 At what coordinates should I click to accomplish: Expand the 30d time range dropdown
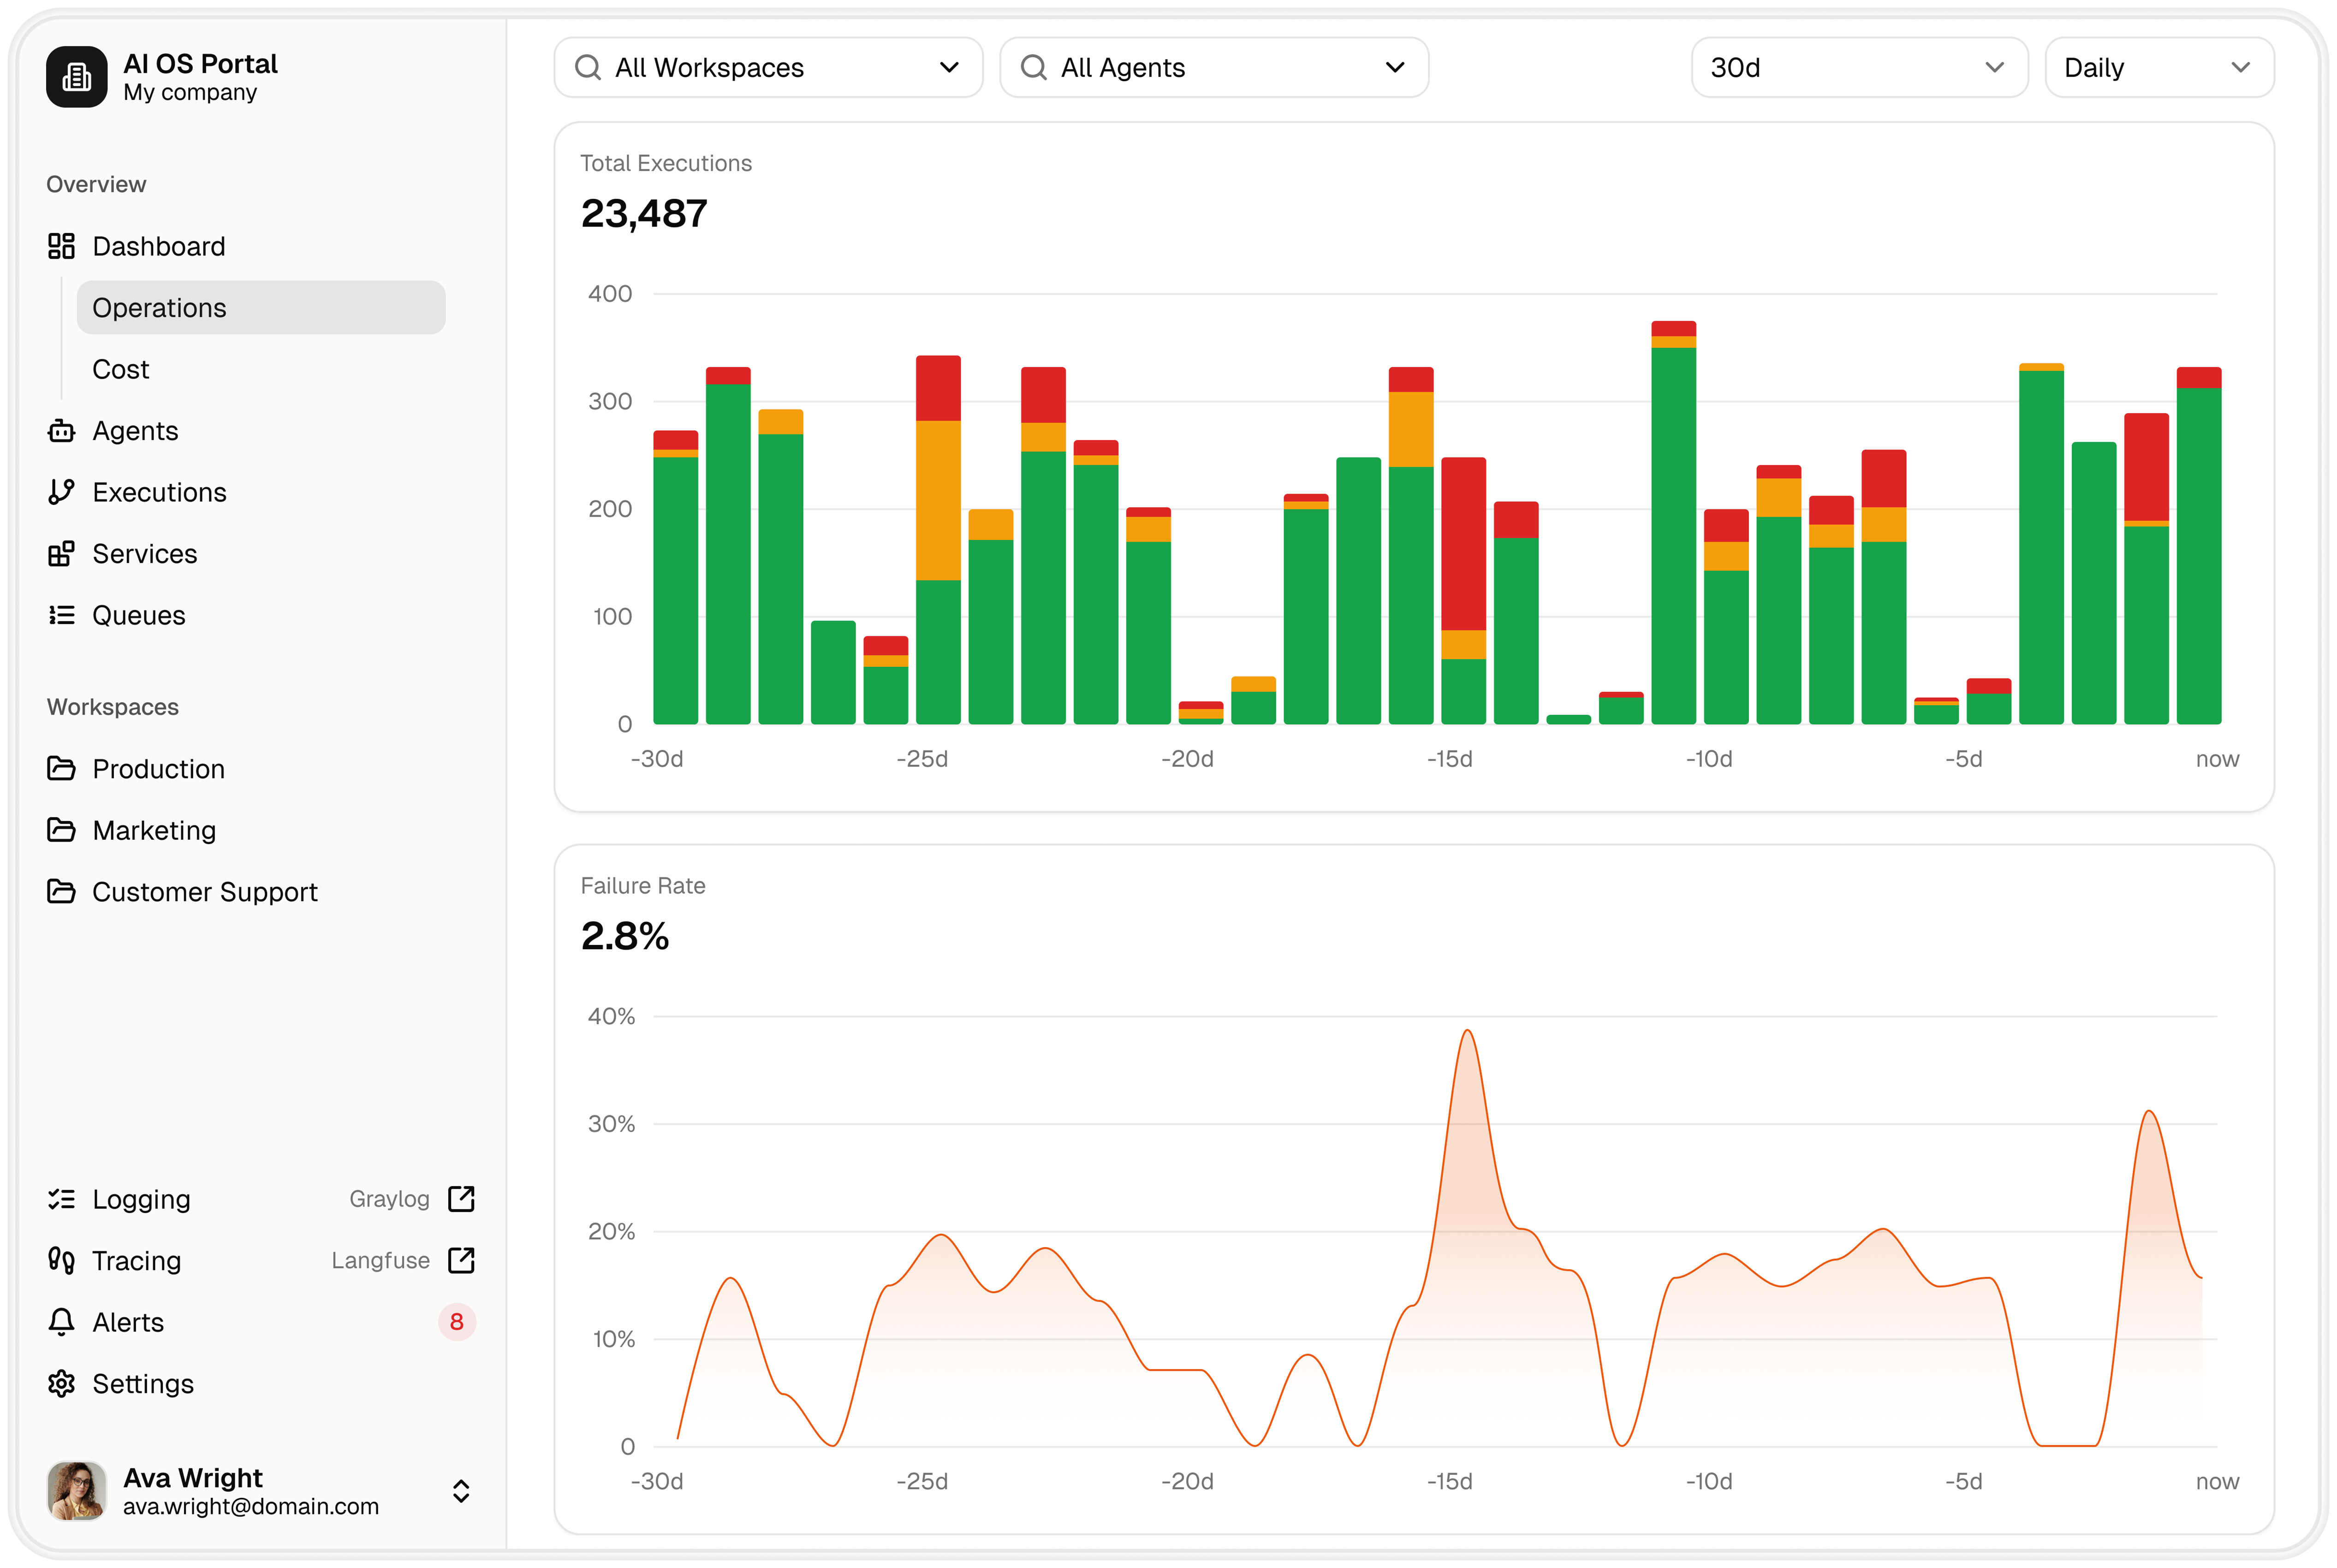coord(1859,67)
